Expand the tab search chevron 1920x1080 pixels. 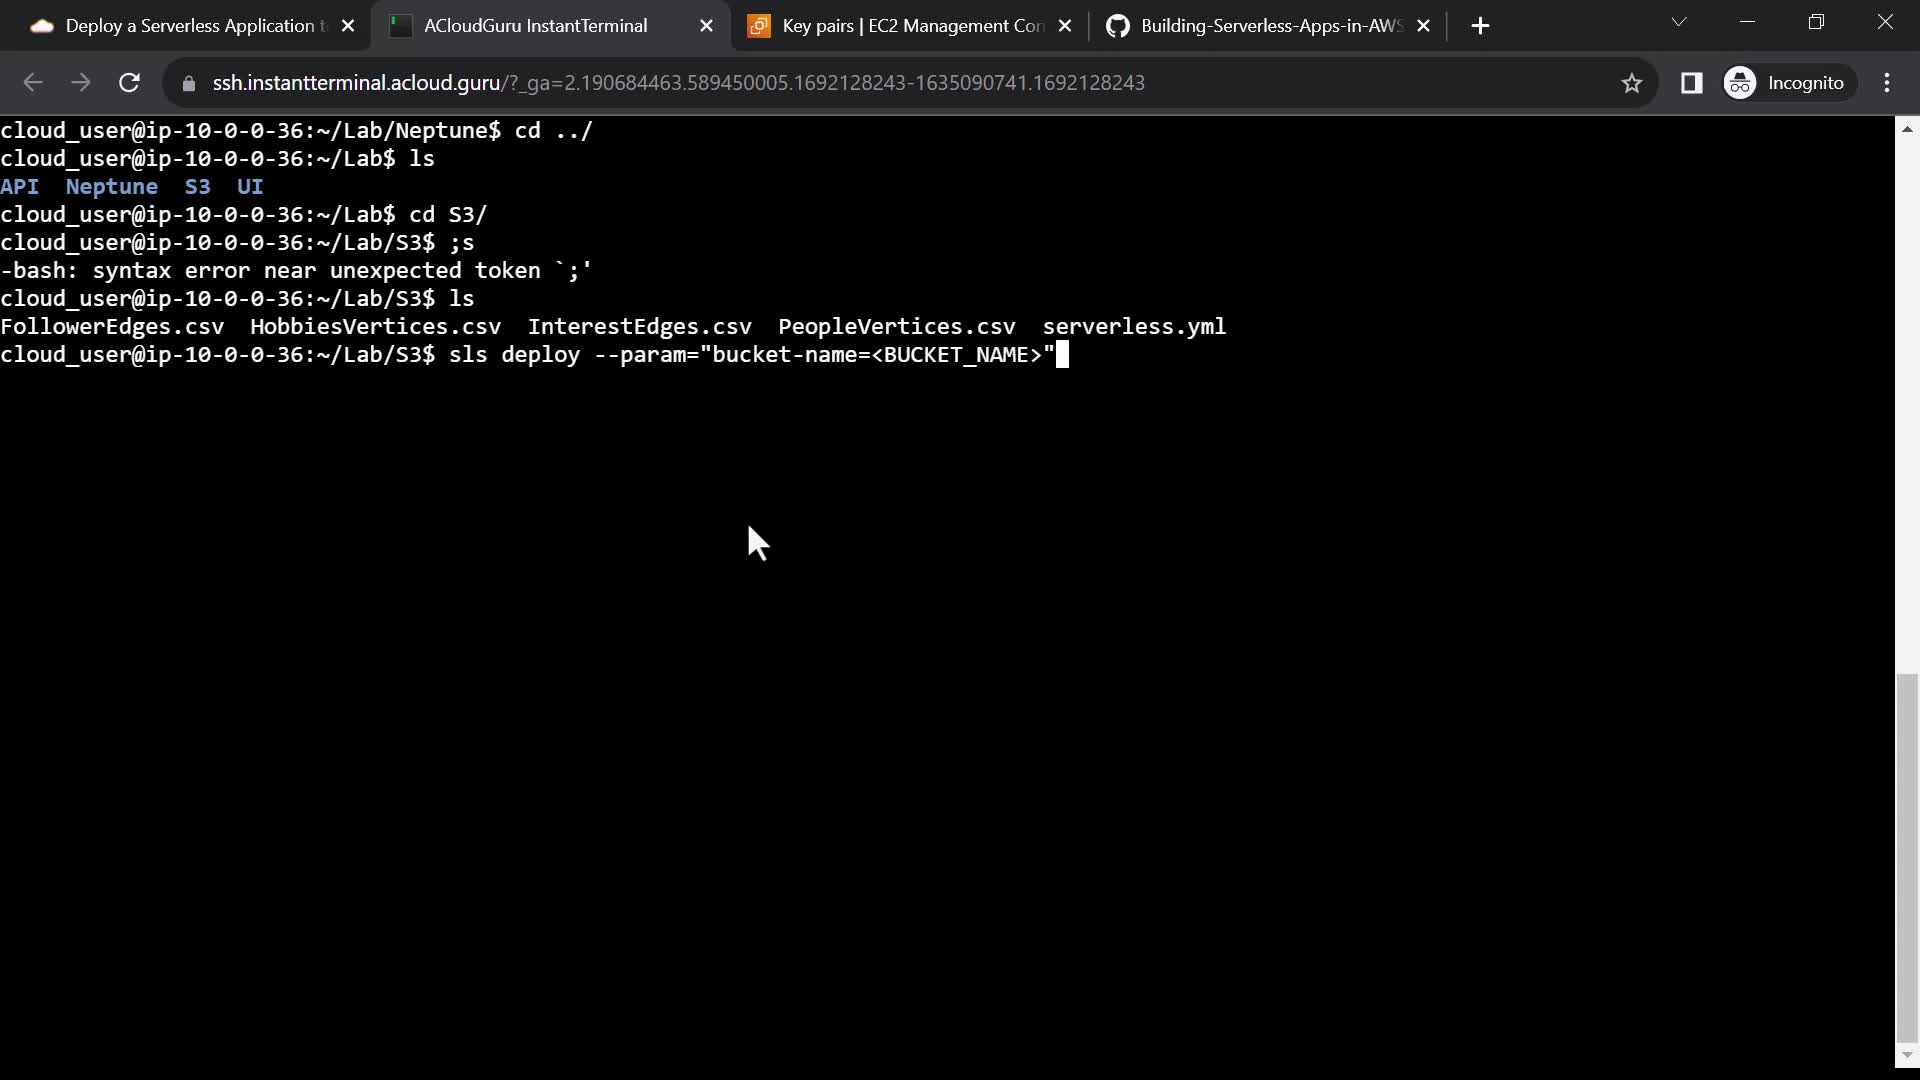[1679, 22]
